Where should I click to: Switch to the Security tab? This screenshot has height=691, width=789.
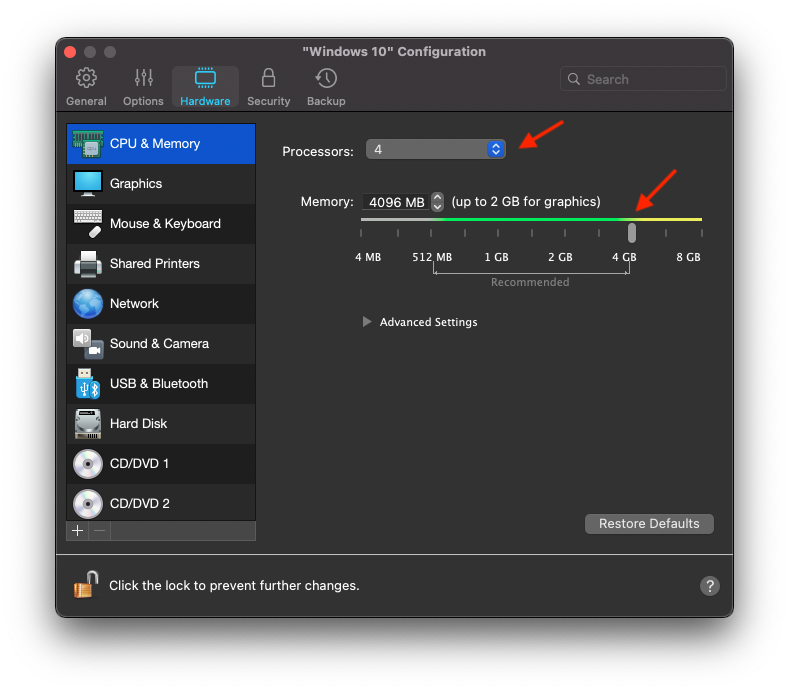click(268, 87)
